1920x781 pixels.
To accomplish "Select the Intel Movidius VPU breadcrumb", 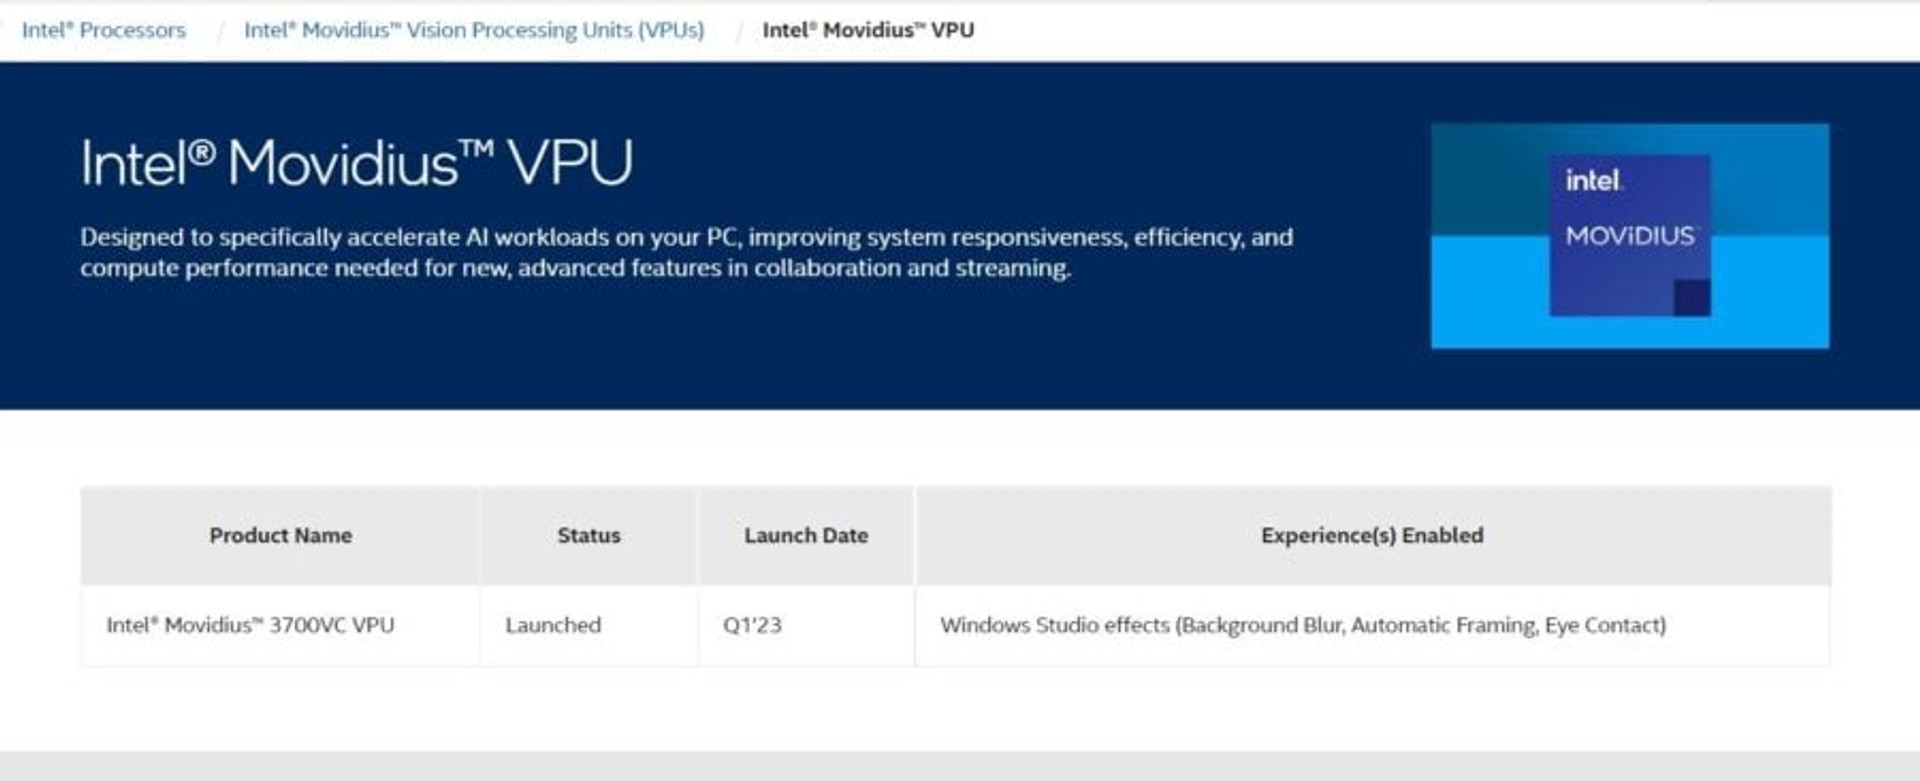I will pyautogui.click(x=868, y=30).
